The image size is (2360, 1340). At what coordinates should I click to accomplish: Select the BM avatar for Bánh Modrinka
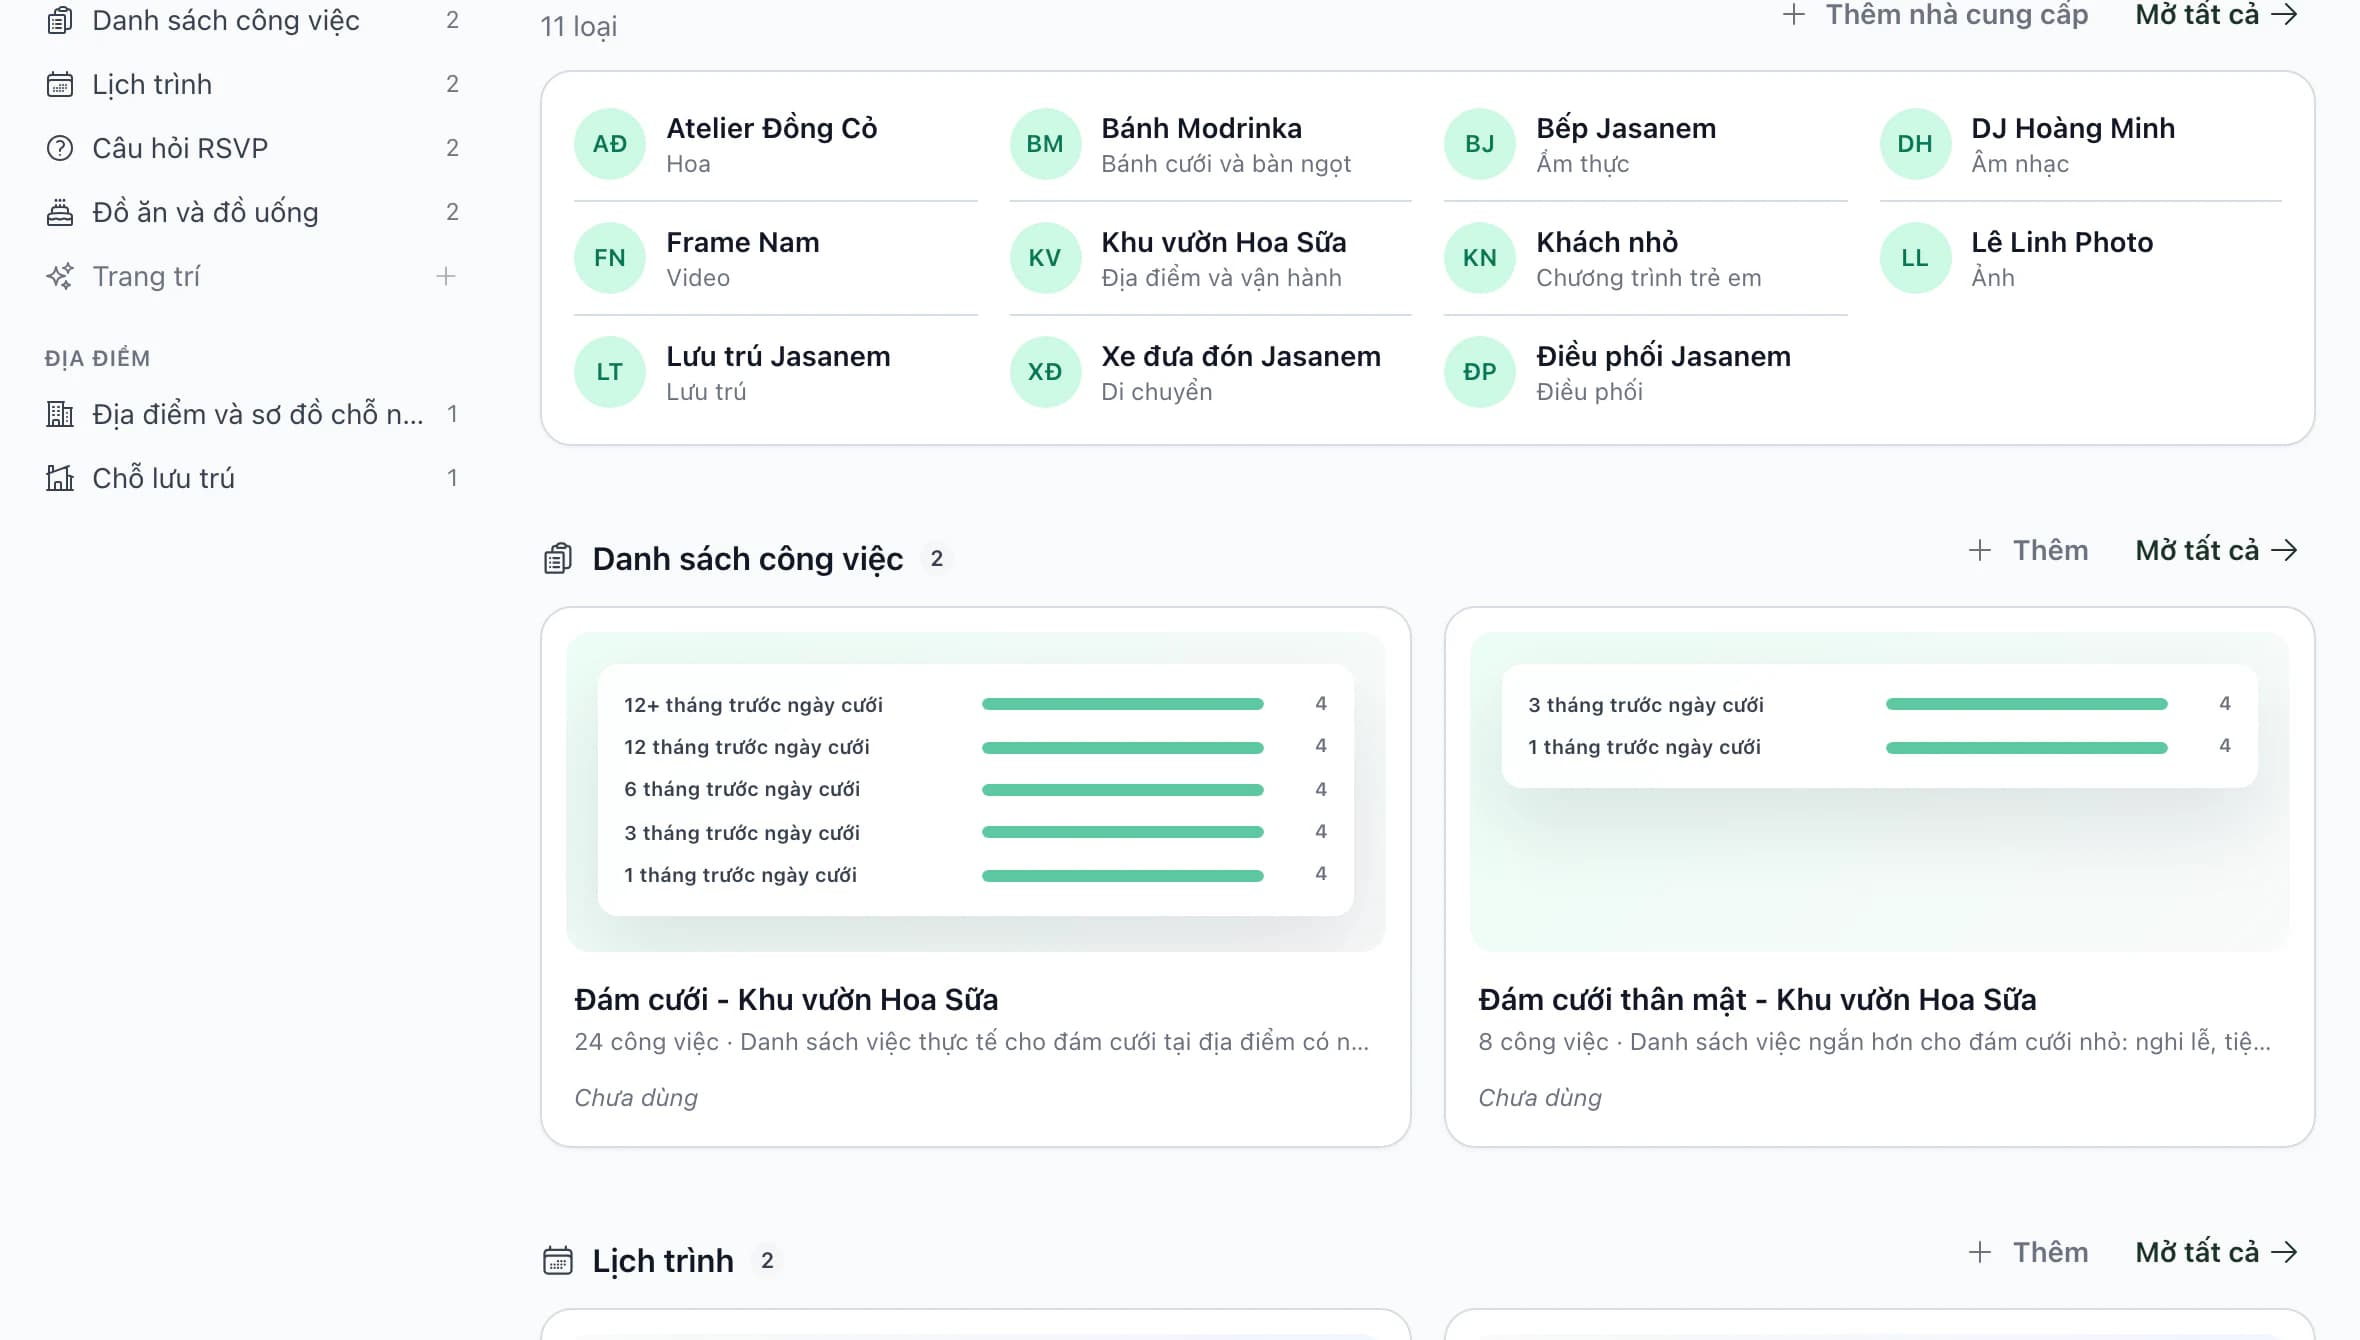[1045, 144]
